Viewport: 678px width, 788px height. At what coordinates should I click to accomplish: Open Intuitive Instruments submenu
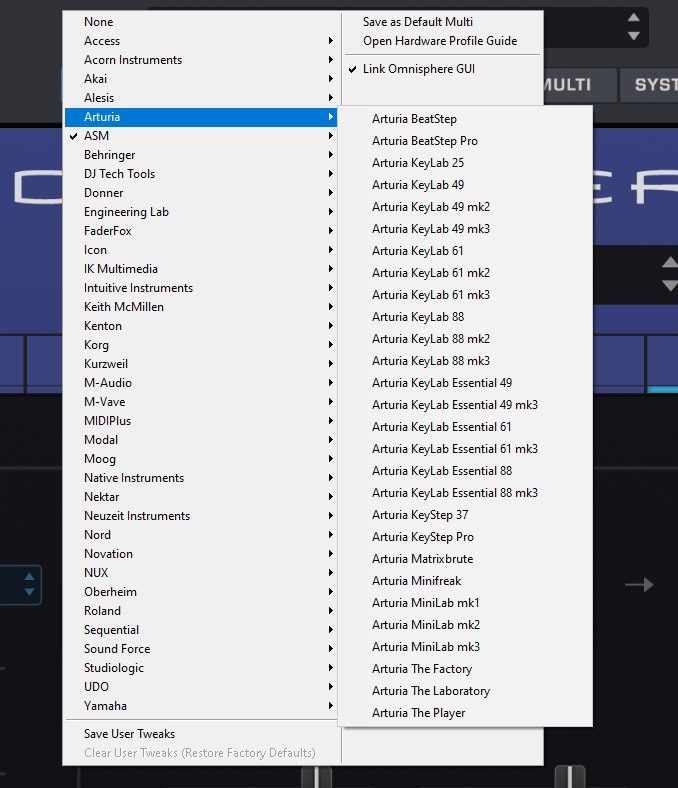point(201,288)
